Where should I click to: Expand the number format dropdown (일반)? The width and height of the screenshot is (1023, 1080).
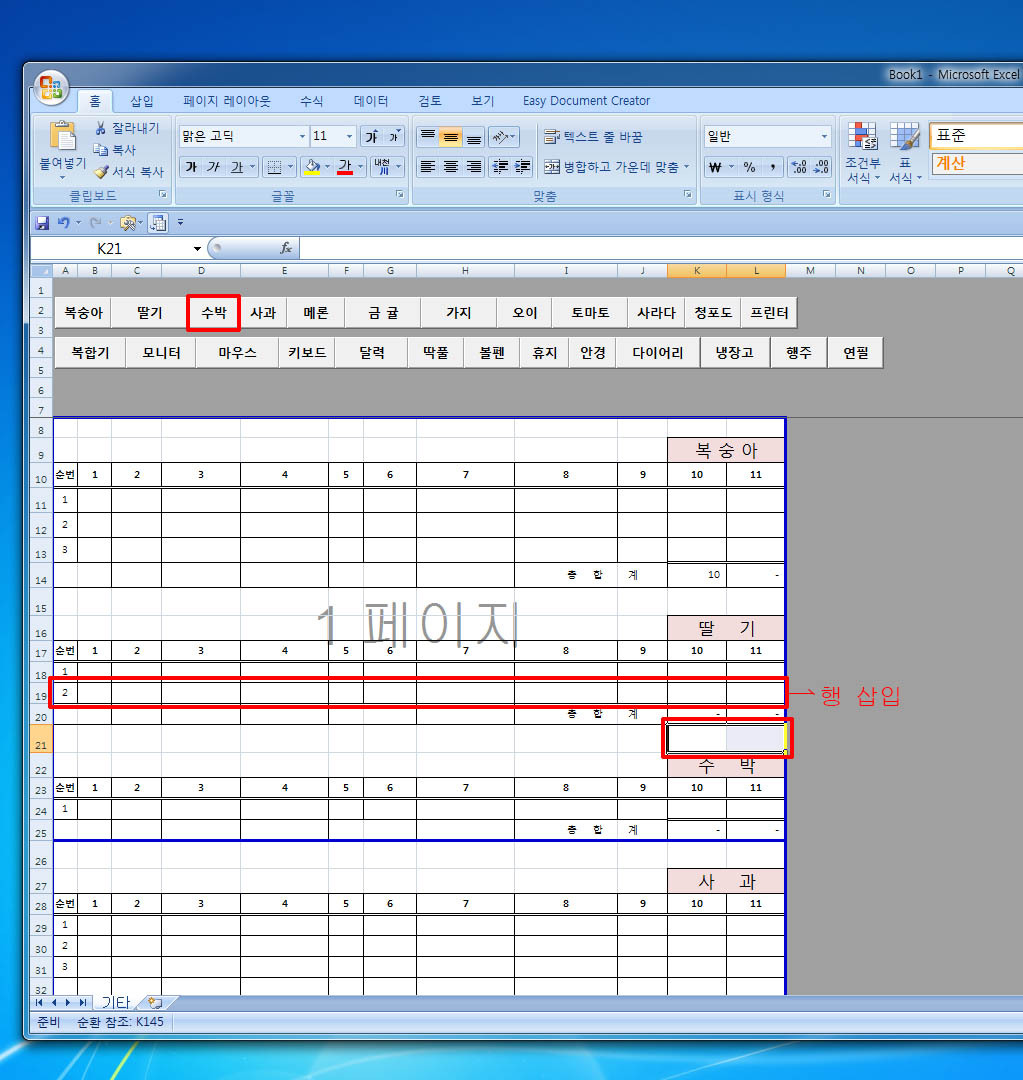click(824, 137)
